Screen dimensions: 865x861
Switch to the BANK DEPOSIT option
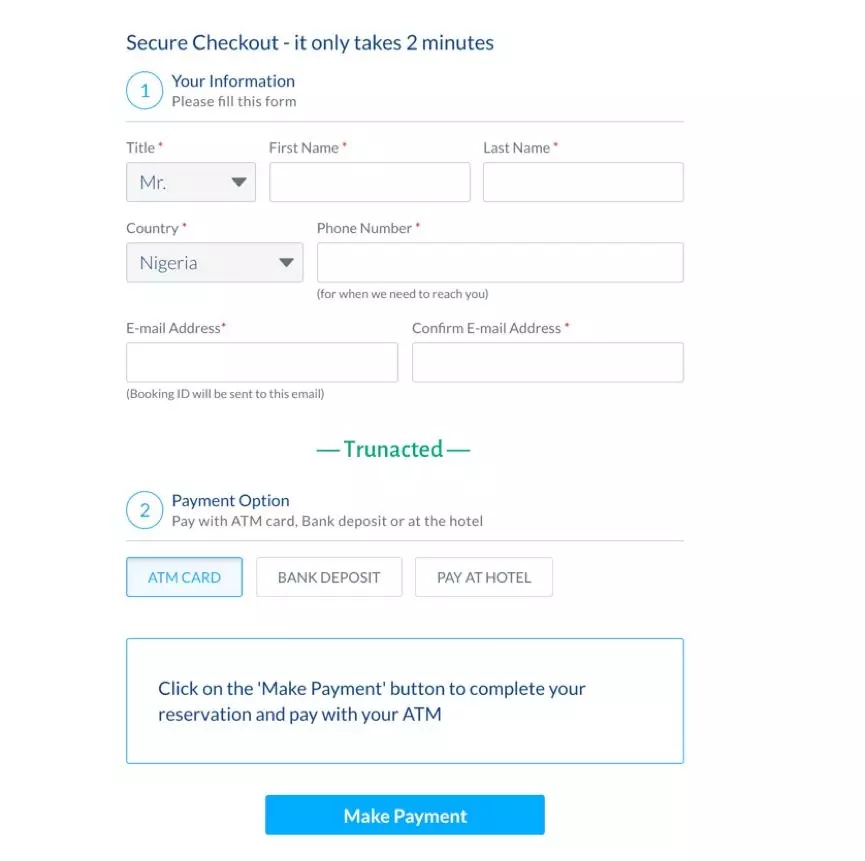point(329,577)
